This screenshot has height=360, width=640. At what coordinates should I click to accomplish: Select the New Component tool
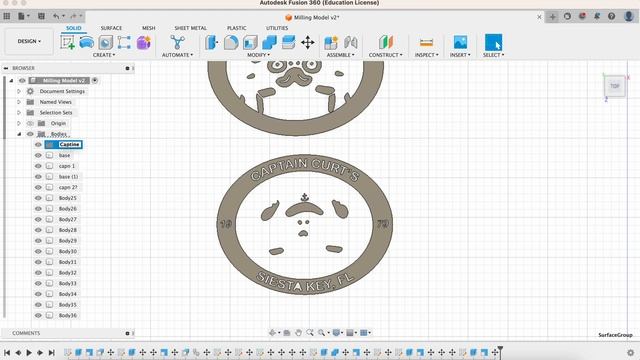tap(331, 42)
